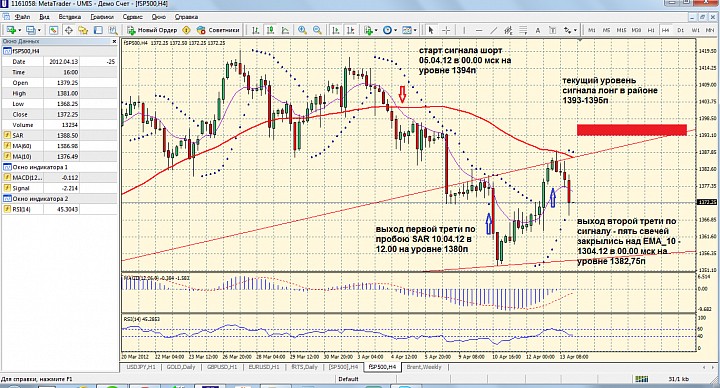
Task: Select the Crosshair cursor tool
Action: pos(446,30)
